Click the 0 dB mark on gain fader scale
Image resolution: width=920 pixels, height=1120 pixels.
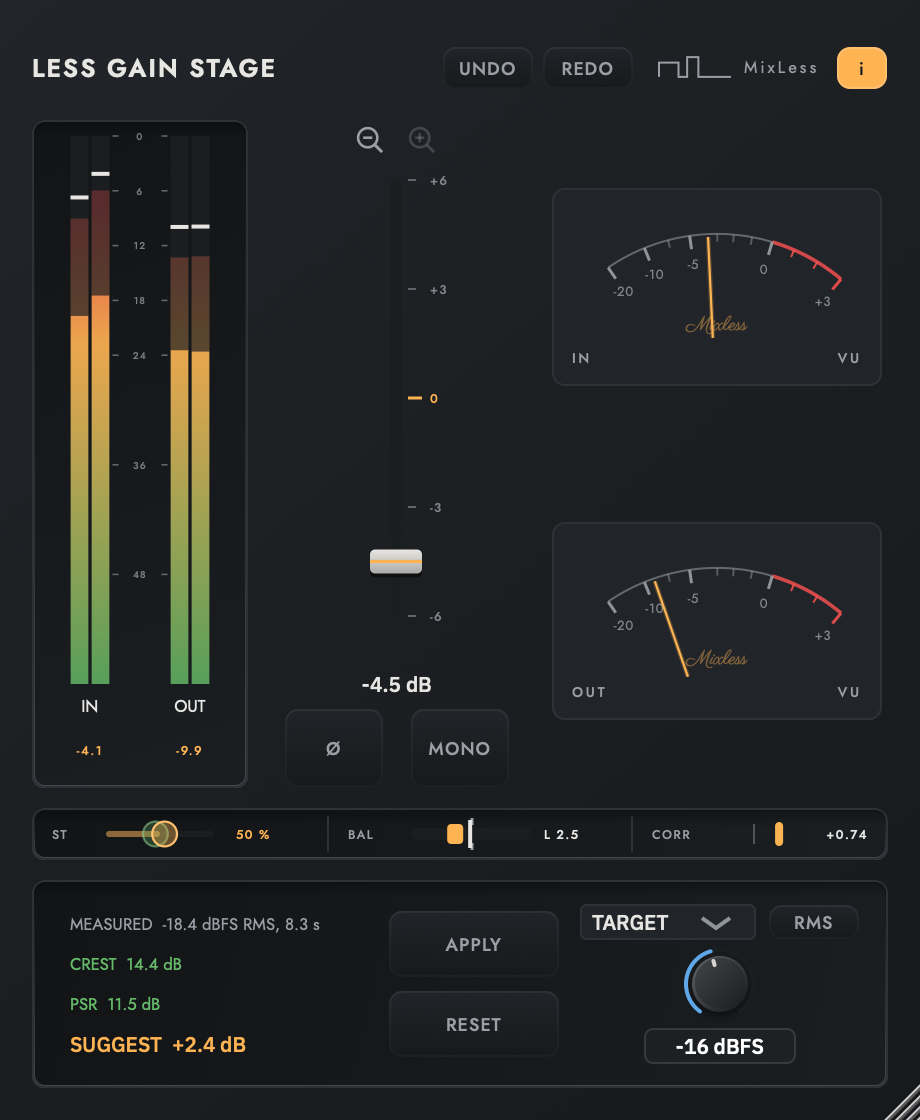[x=423, y=398]
